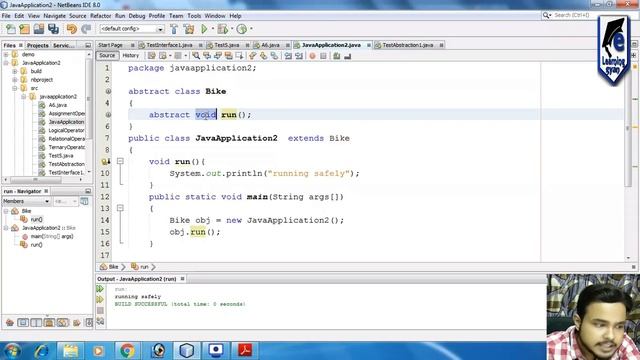This screenshot has height=360, width=640.
Task: Select main(String[] args) in Navigator
Action: tap(52, 236)
